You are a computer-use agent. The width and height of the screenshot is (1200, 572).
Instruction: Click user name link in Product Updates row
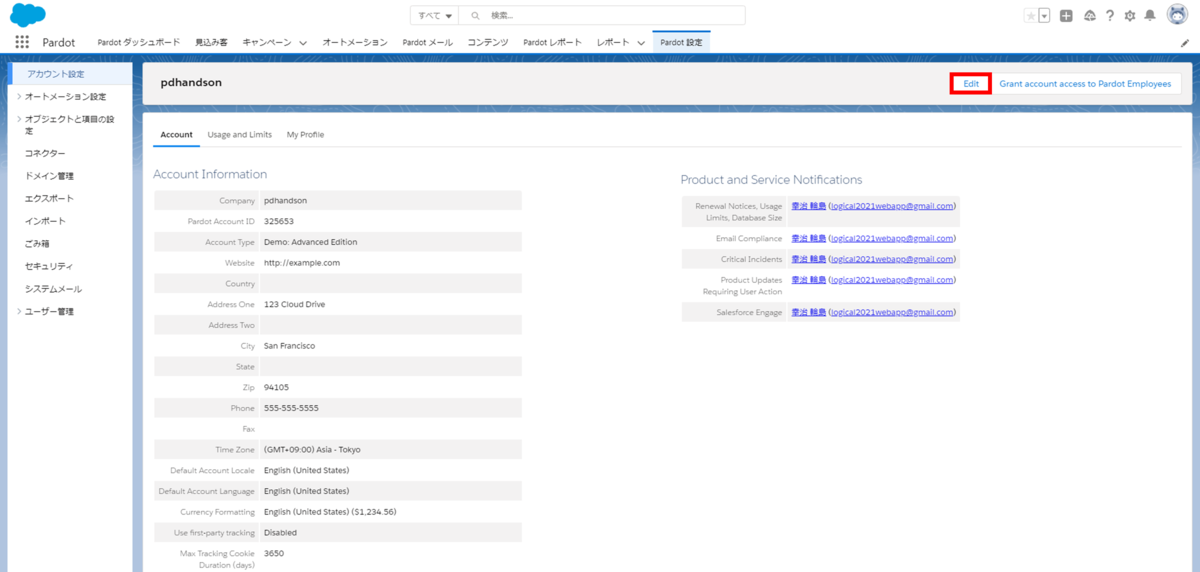coord(808,280)
